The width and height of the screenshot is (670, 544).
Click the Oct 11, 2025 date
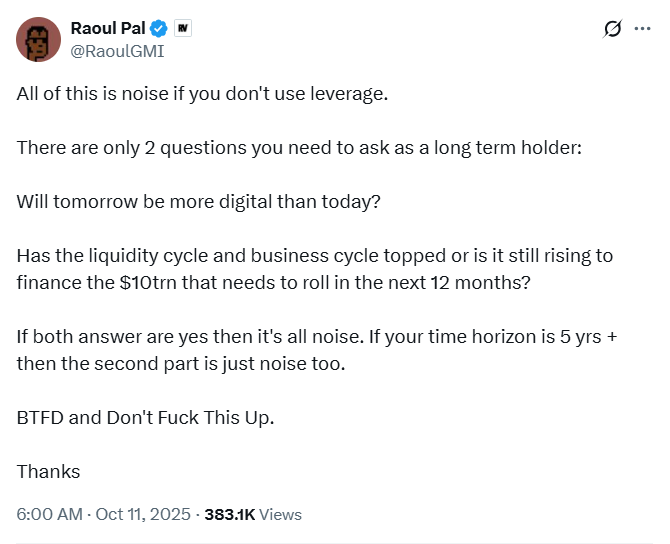(144, 515)
